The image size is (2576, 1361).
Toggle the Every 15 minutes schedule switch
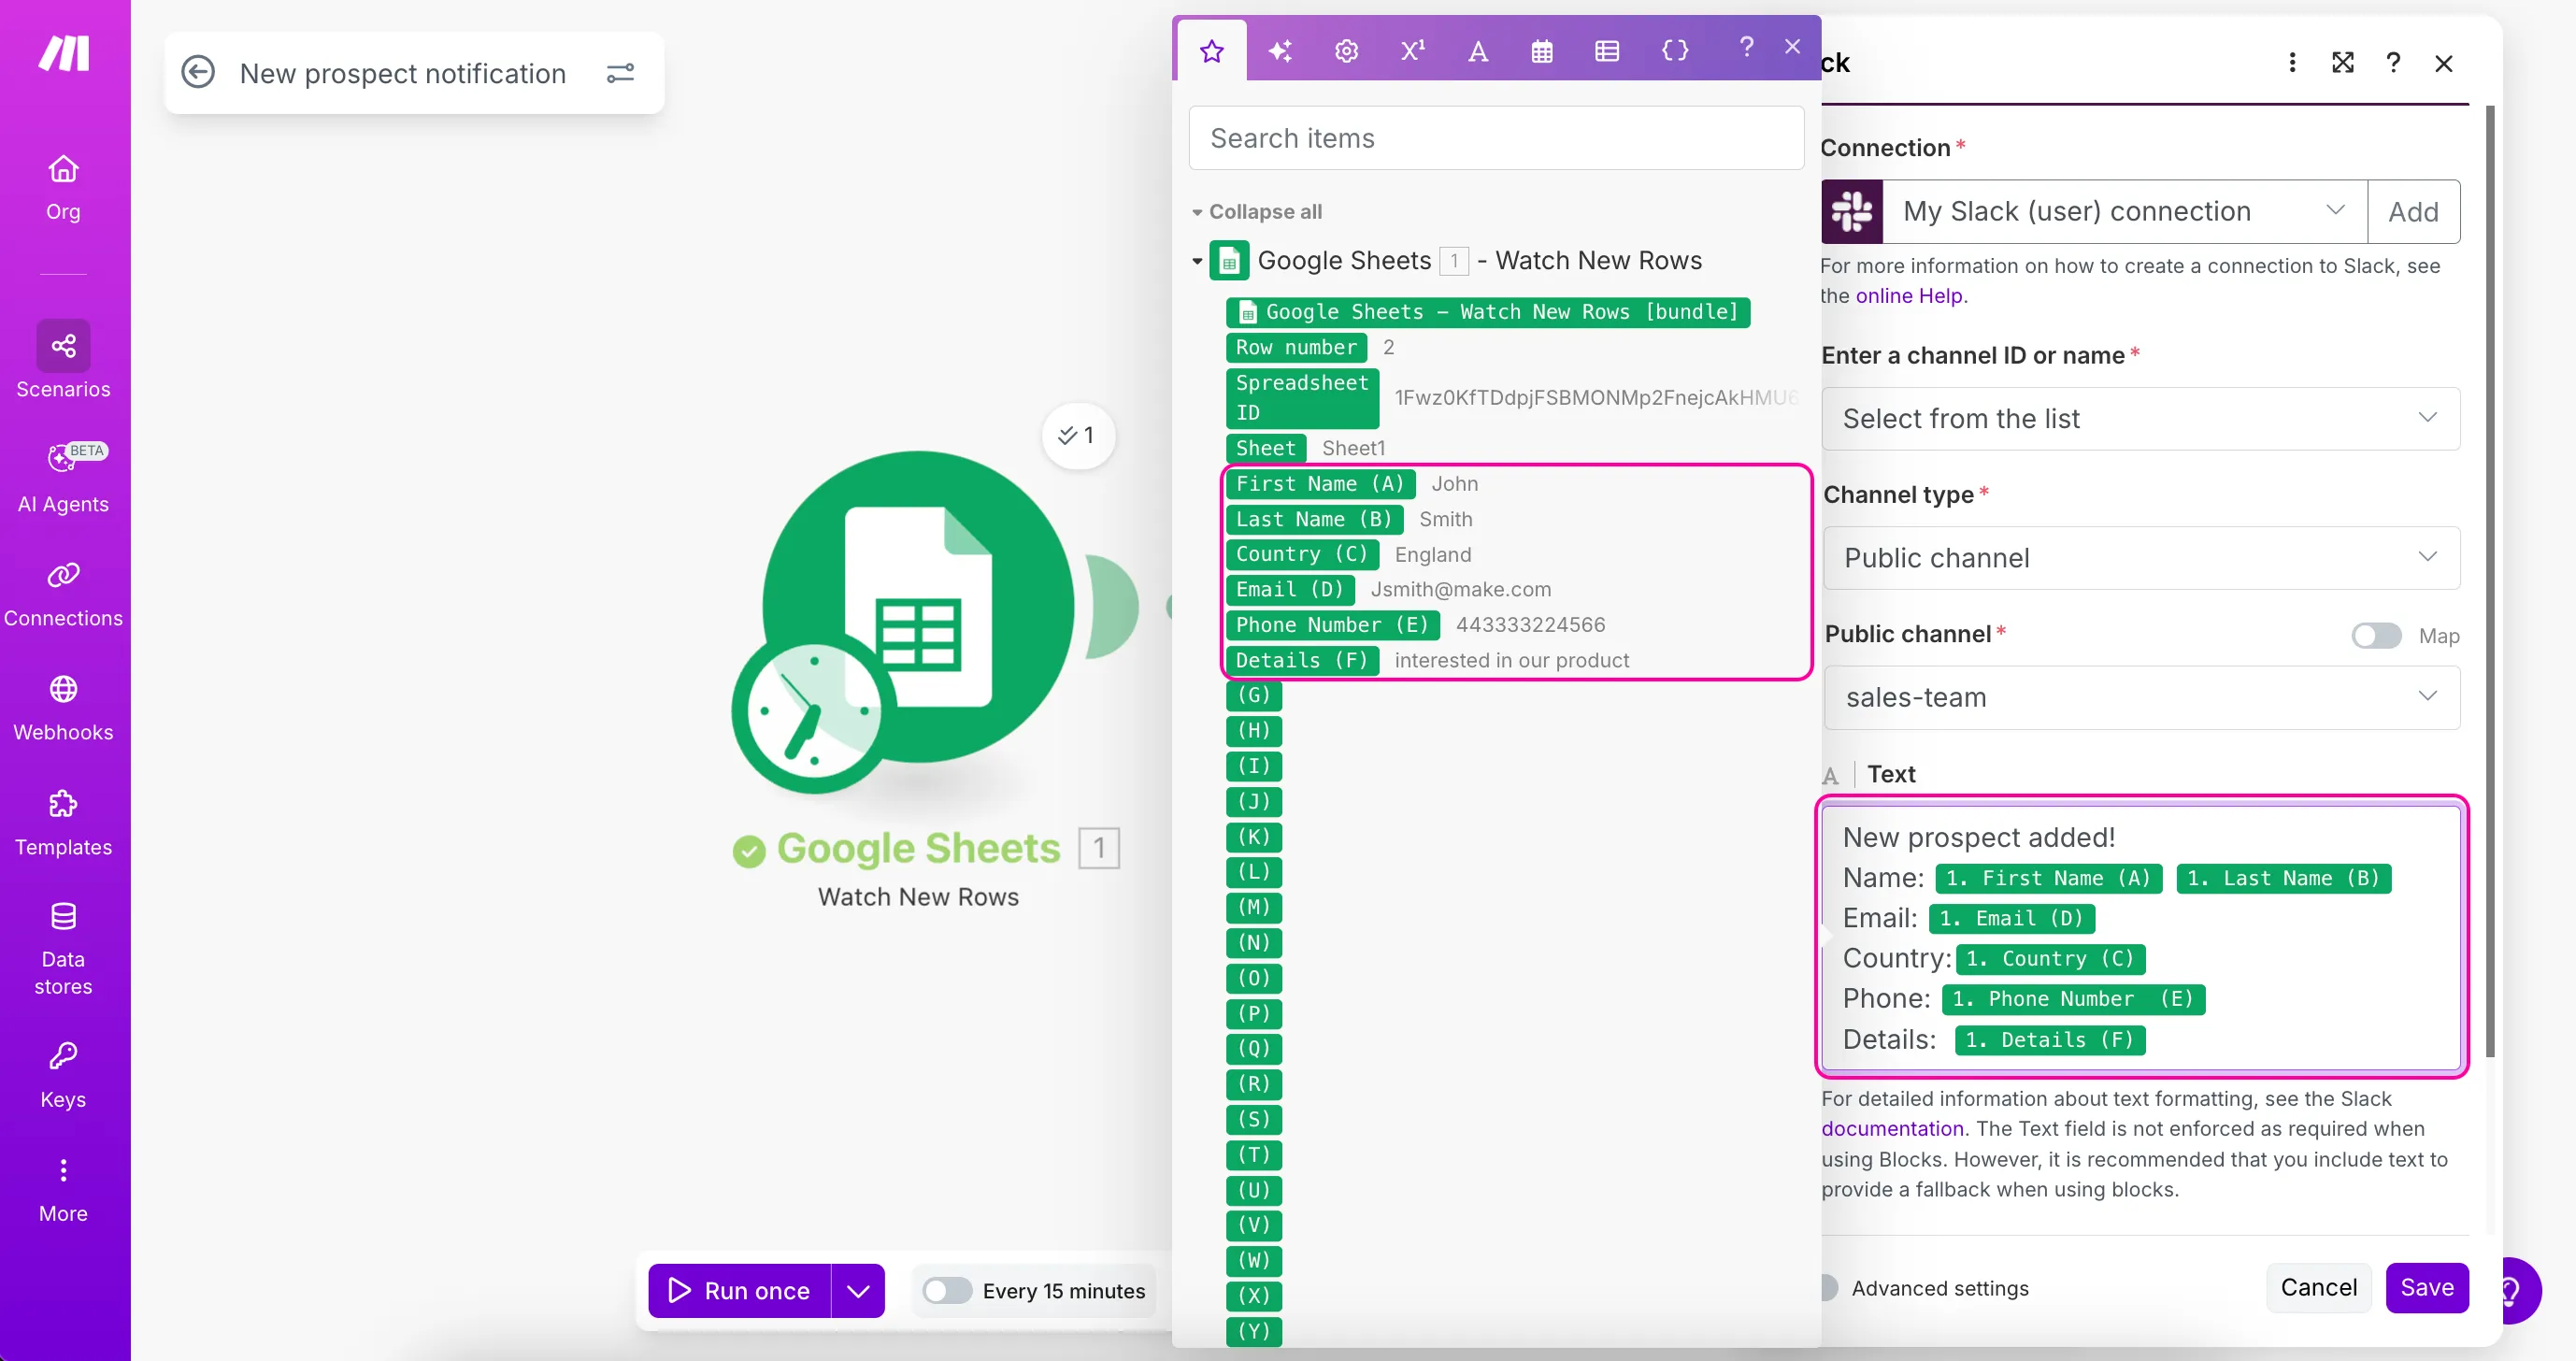tap(946, 1291)
